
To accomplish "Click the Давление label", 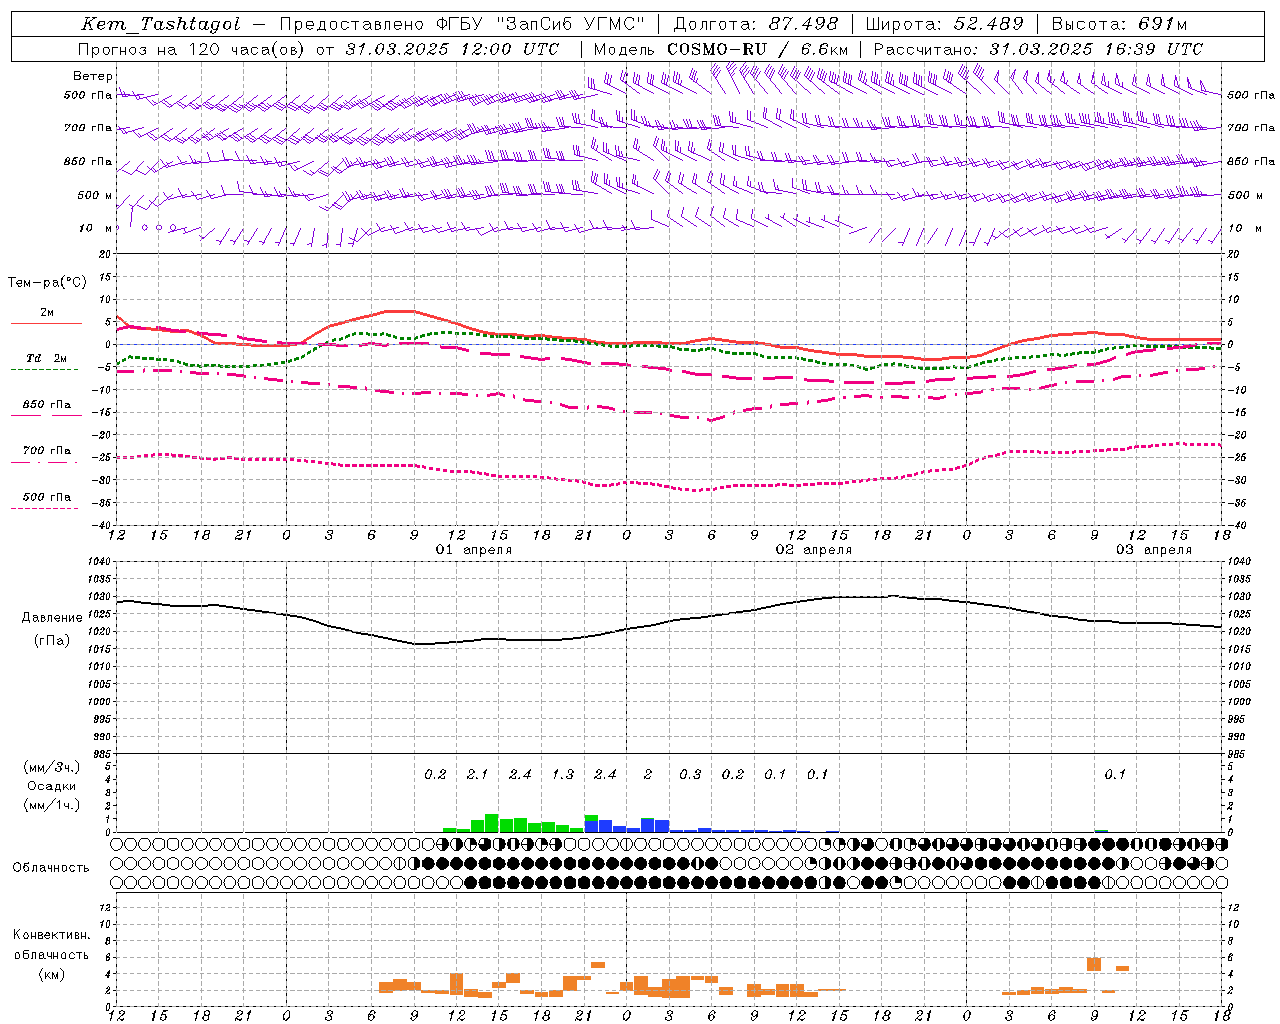I will (x=52, y=618).
